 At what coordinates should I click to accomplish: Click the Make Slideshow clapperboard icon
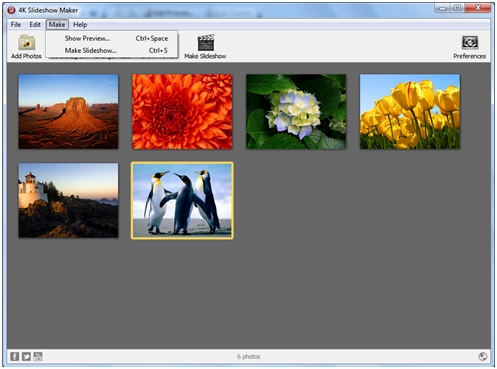(x=205, y=42)
